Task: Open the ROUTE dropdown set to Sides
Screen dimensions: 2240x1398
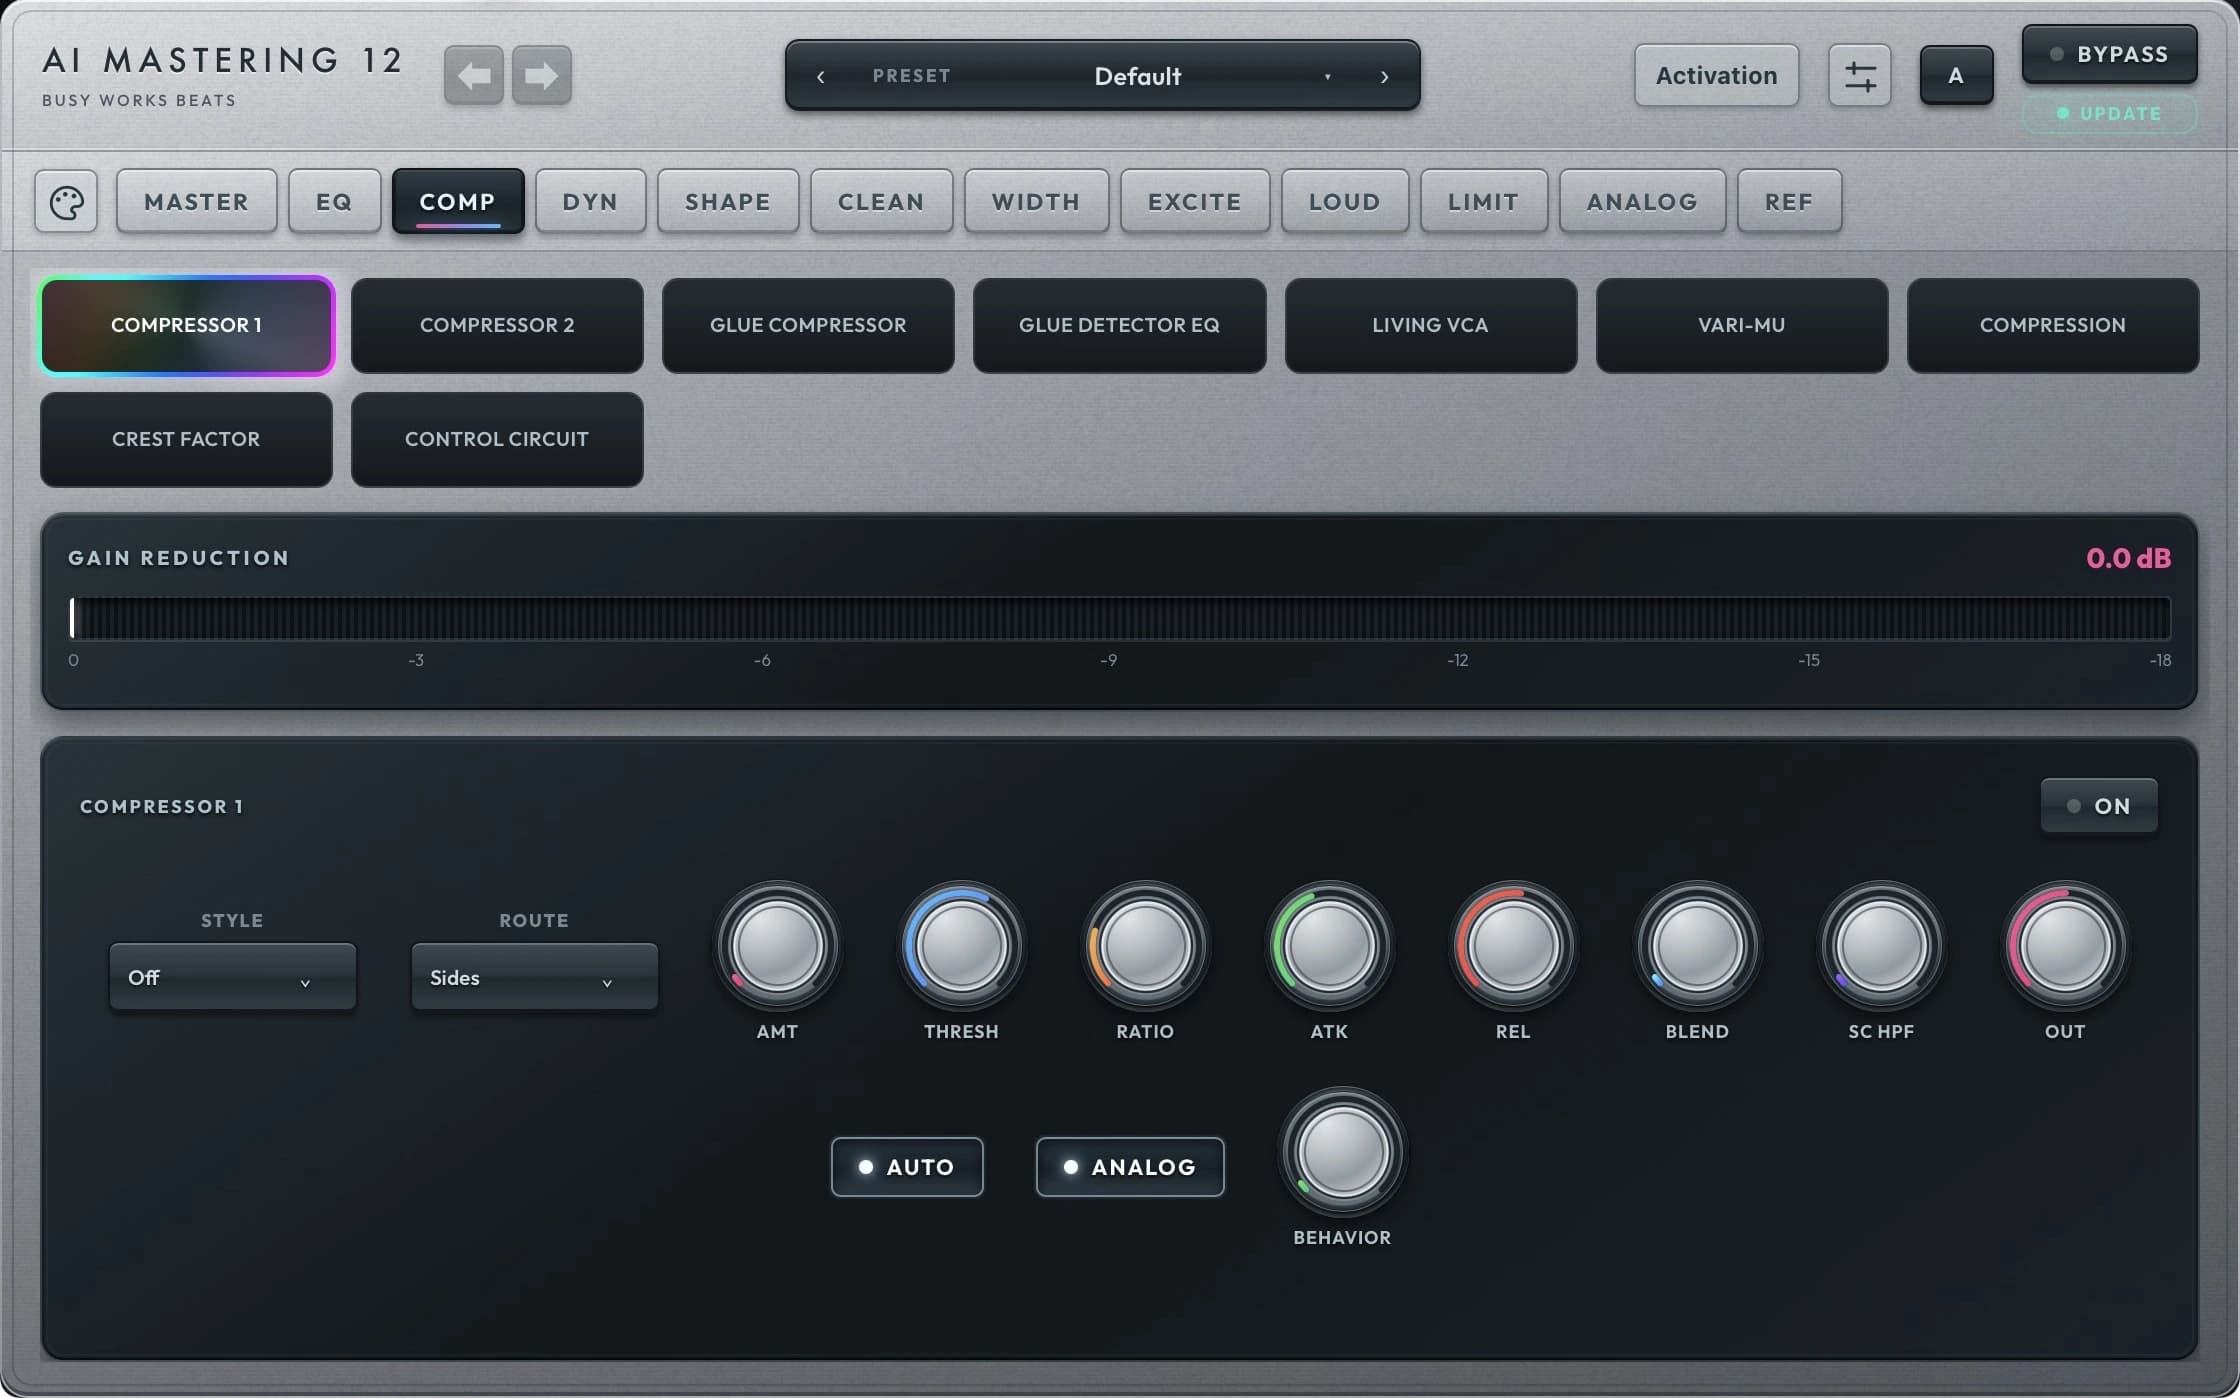Action: (x=534, y=978)
